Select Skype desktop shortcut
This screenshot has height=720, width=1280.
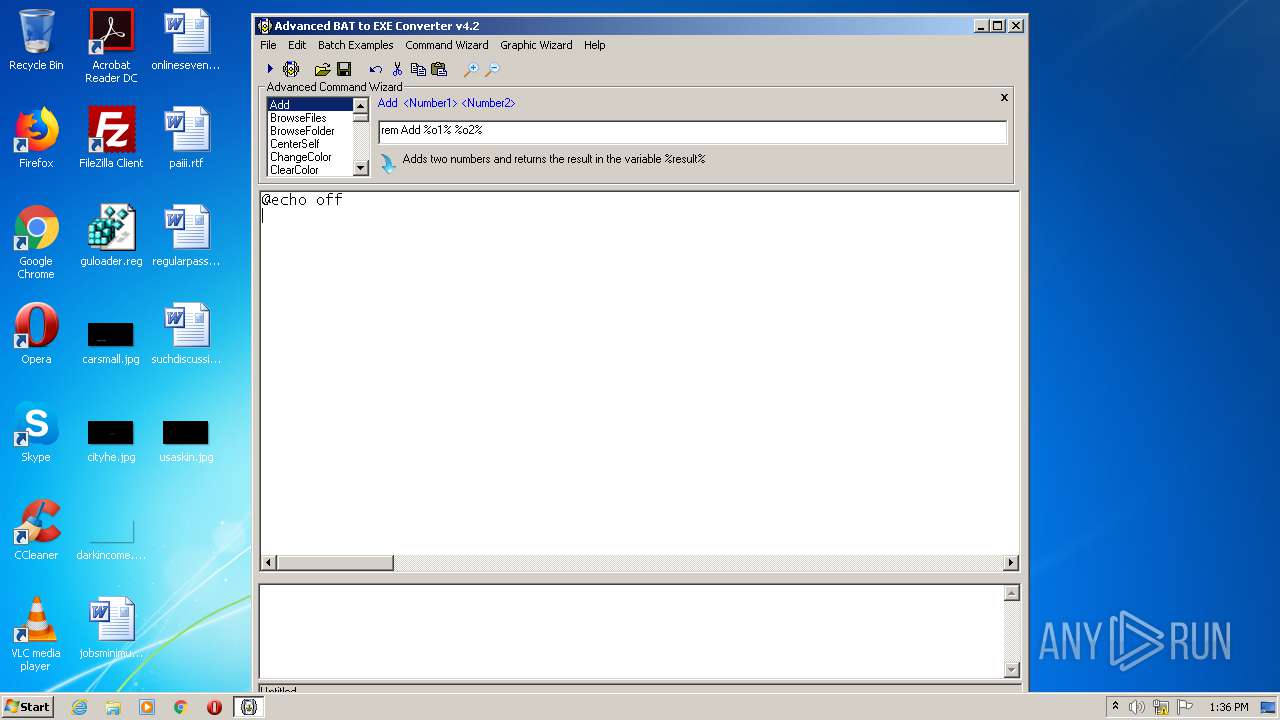click(36, 432)
